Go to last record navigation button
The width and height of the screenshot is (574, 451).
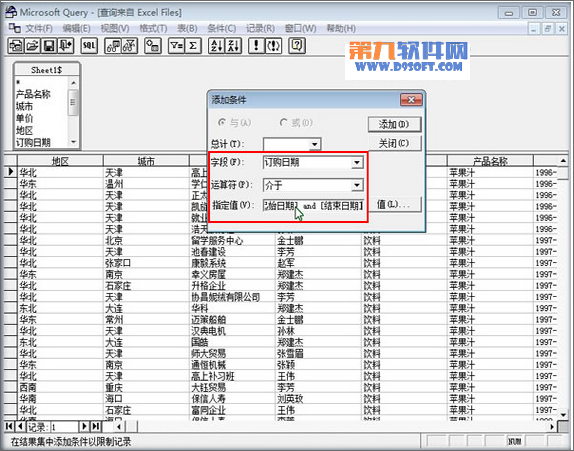(96, 426)
